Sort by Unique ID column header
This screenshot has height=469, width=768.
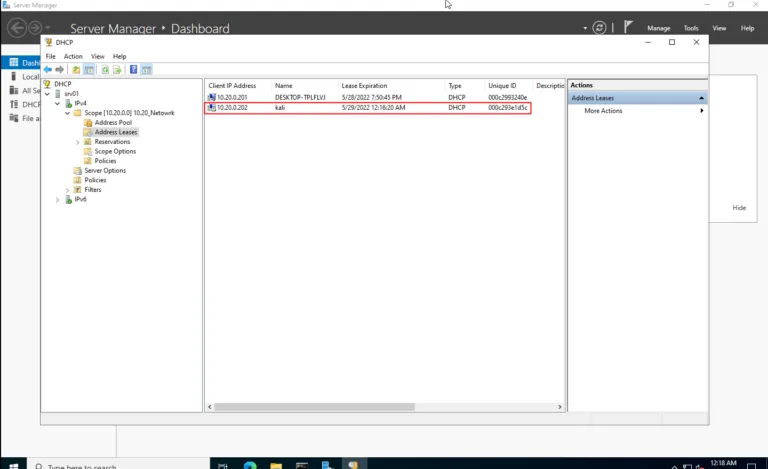point(508,86)
